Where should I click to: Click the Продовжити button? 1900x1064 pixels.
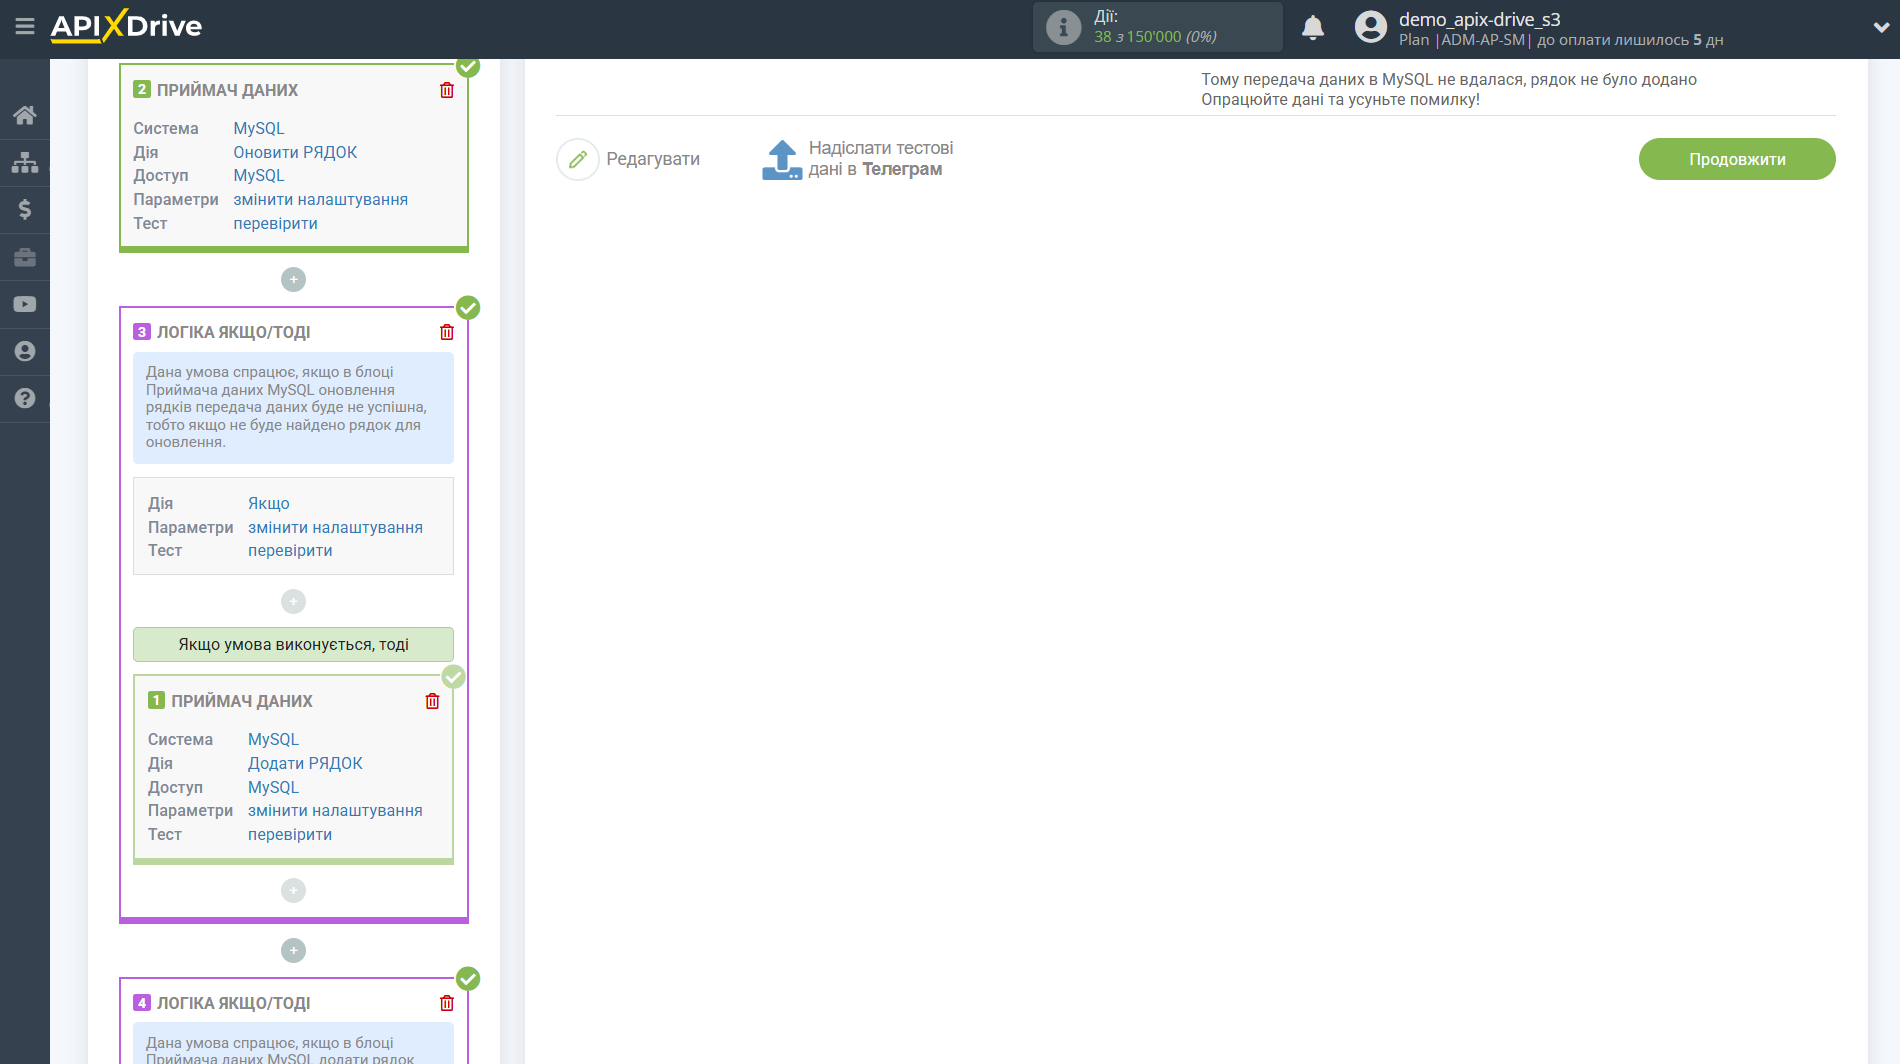pyautogui.click(x=1737, y=159)
